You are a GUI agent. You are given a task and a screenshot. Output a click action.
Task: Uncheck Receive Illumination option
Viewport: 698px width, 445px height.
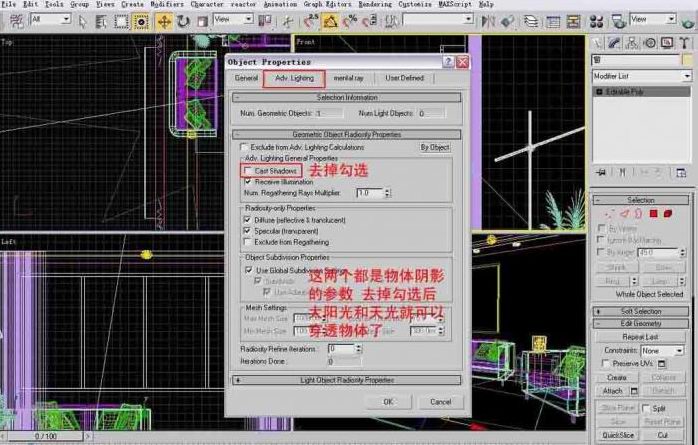tap(248, 182)
